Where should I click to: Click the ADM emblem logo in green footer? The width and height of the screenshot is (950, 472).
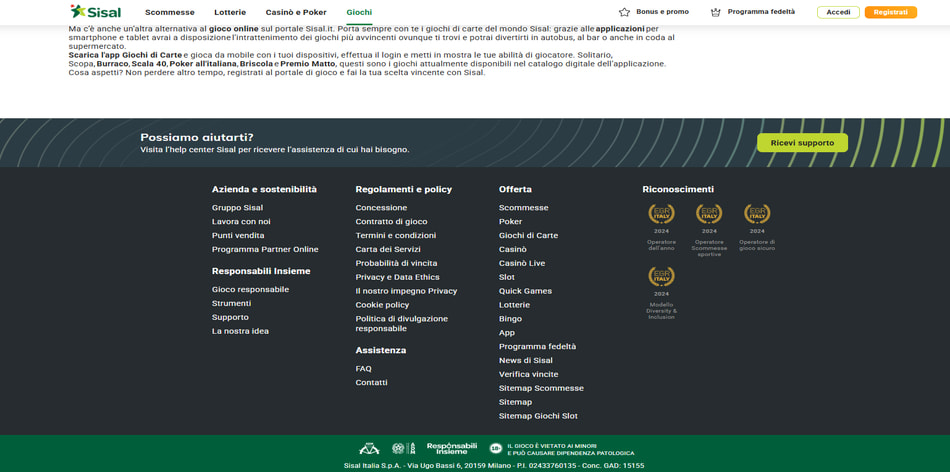tap(403, 448)
